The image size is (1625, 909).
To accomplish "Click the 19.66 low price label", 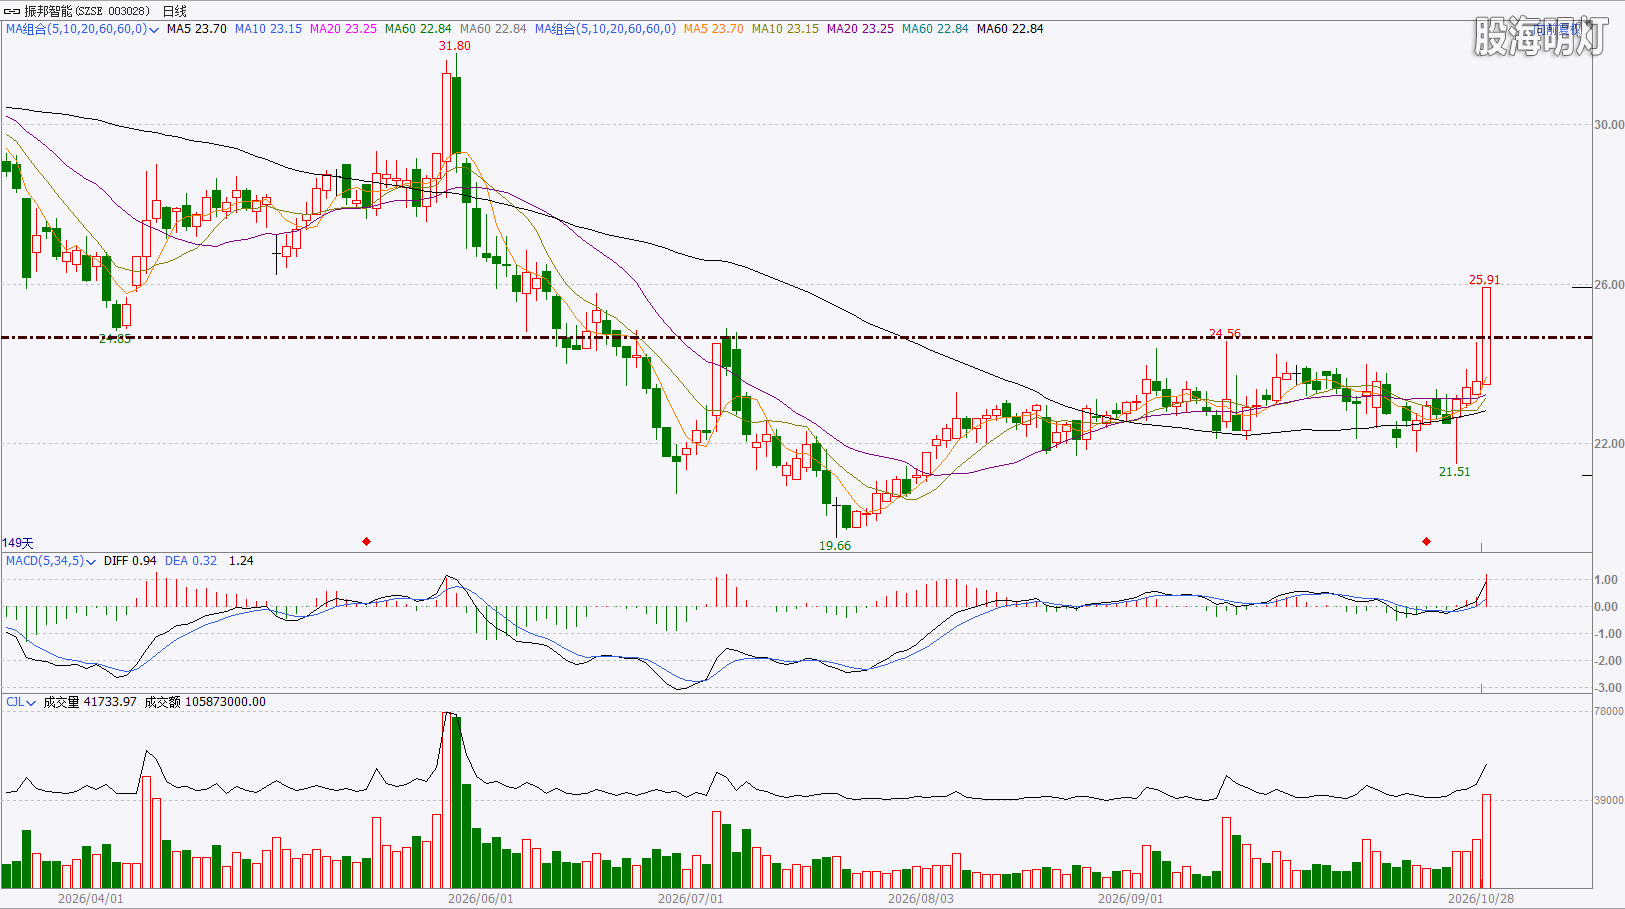I will pyautogui.click(x=835, y=546).
